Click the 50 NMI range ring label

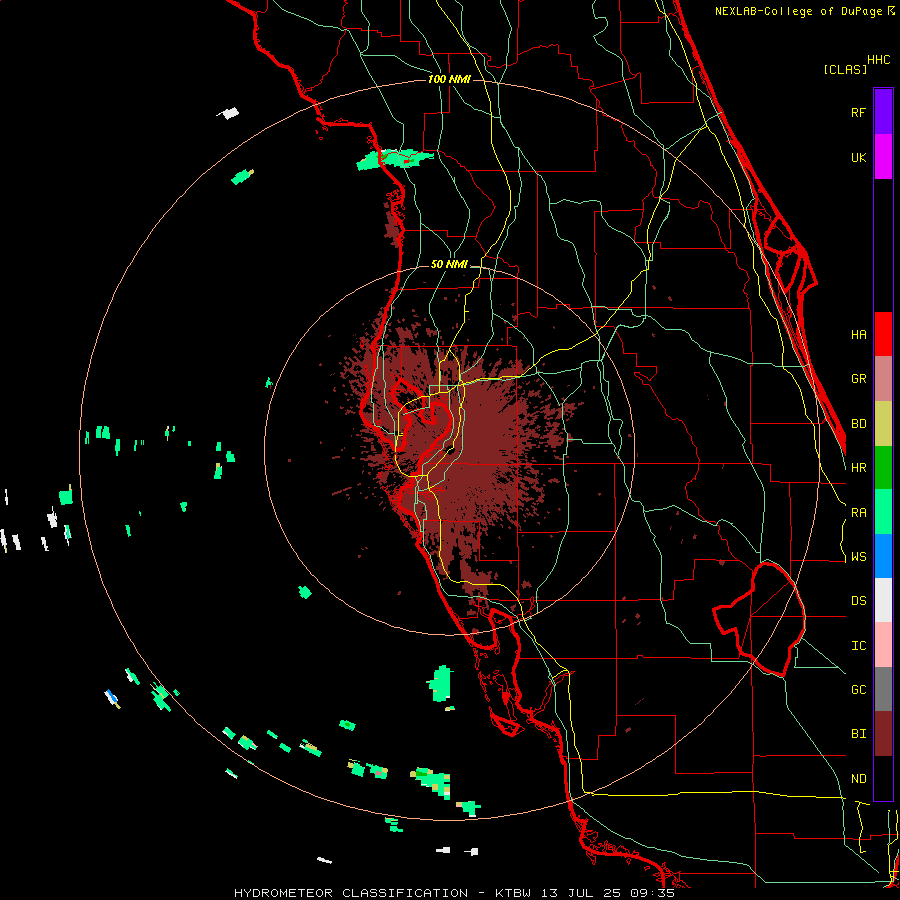point(449,265)
